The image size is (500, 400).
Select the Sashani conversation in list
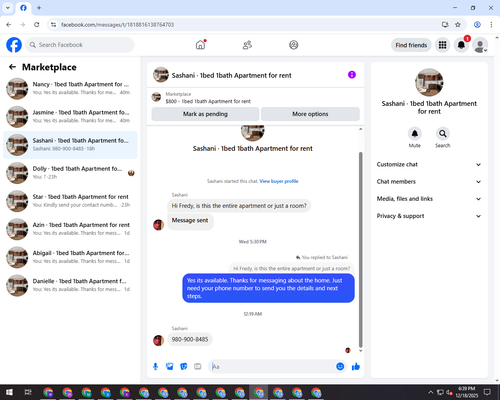point(70,145)
